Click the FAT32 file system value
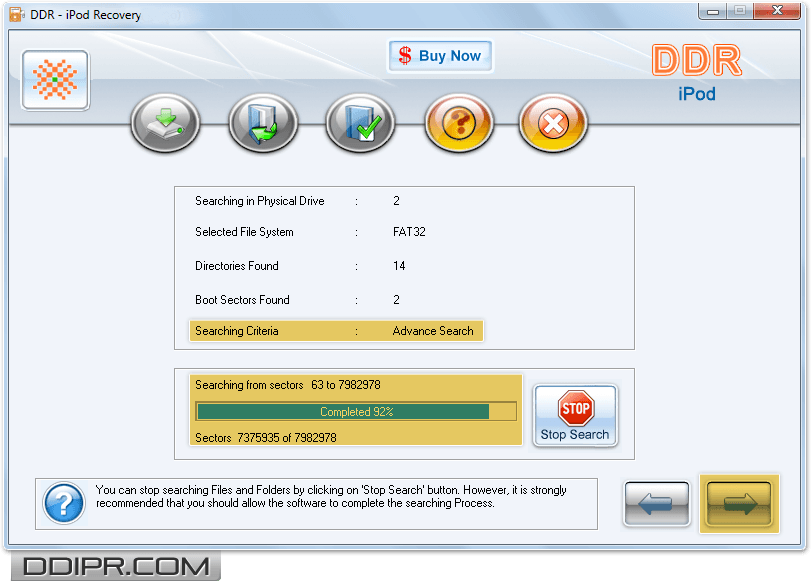The image size is (811, 581). pyautogui.click(x=409, y=232)
